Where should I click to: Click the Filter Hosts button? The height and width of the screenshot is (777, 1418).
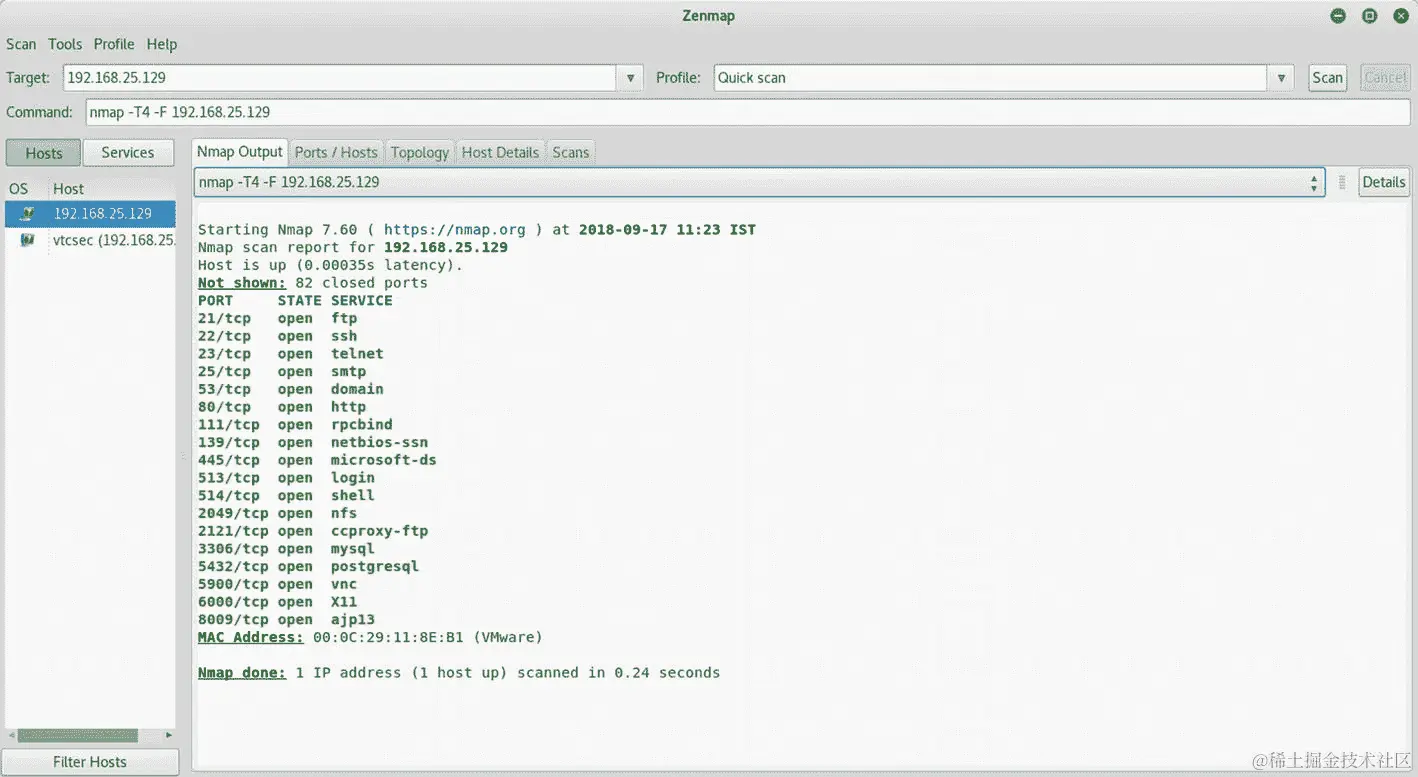[x=90, y=762]
